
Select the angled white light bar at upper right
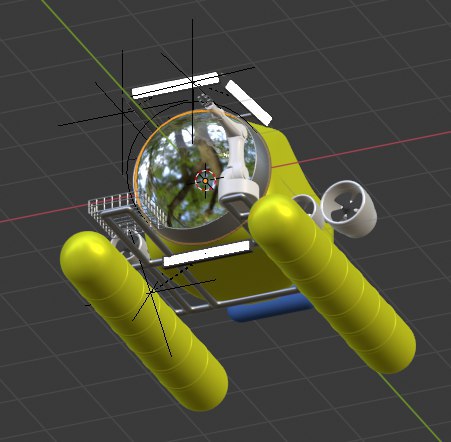point(249,102)
